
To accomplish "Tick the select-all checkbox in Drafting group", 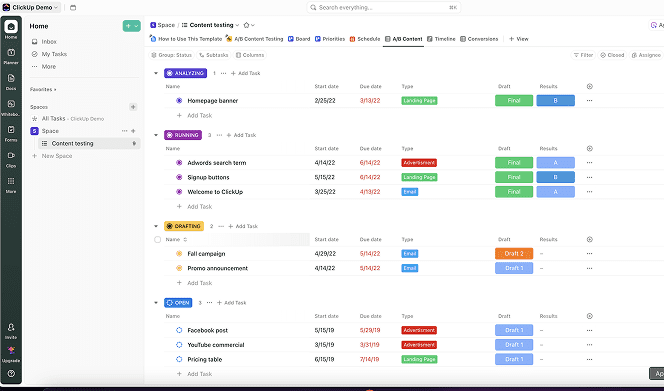I will (158, 239).
